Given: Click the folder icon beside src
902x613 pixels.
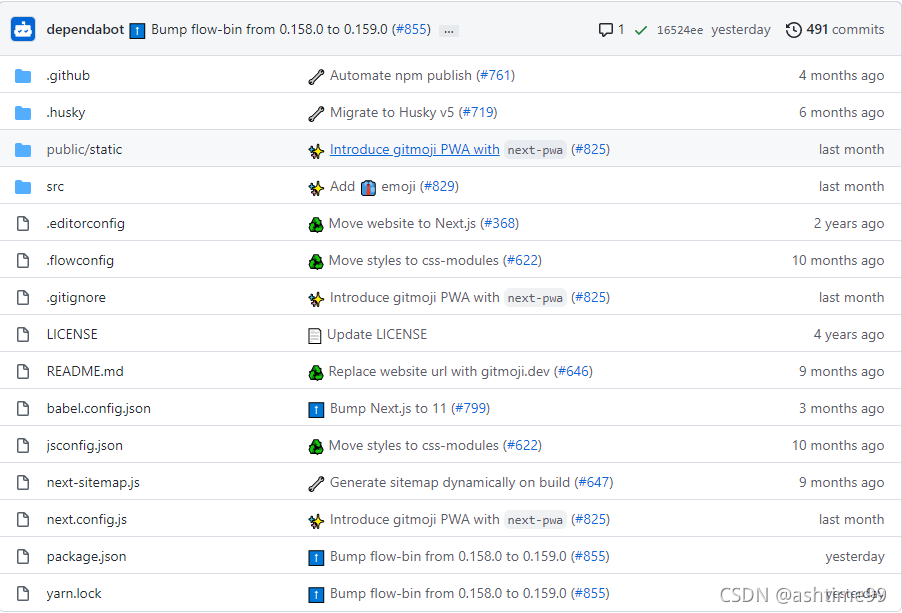Looking at the screenshot, I should (23, 186).
